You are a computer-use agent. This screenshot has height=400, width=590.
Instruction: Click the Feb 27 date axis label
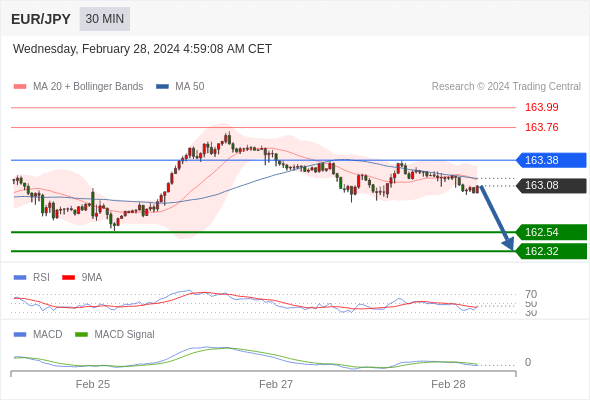[x=276, y=384]
